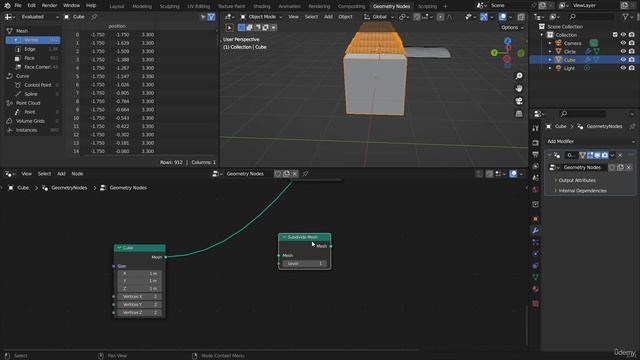
Task: Open the Modifiers wrench properties tab
Action: (536, 231)
